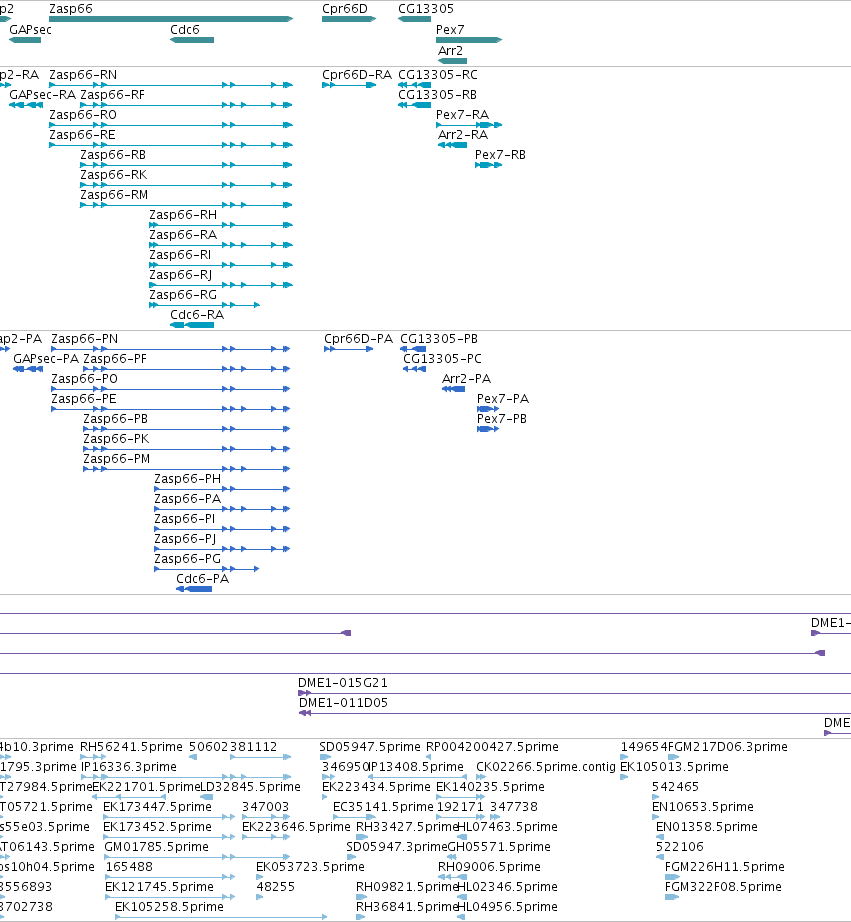Pick transcript Zasp66-RI

180,255
